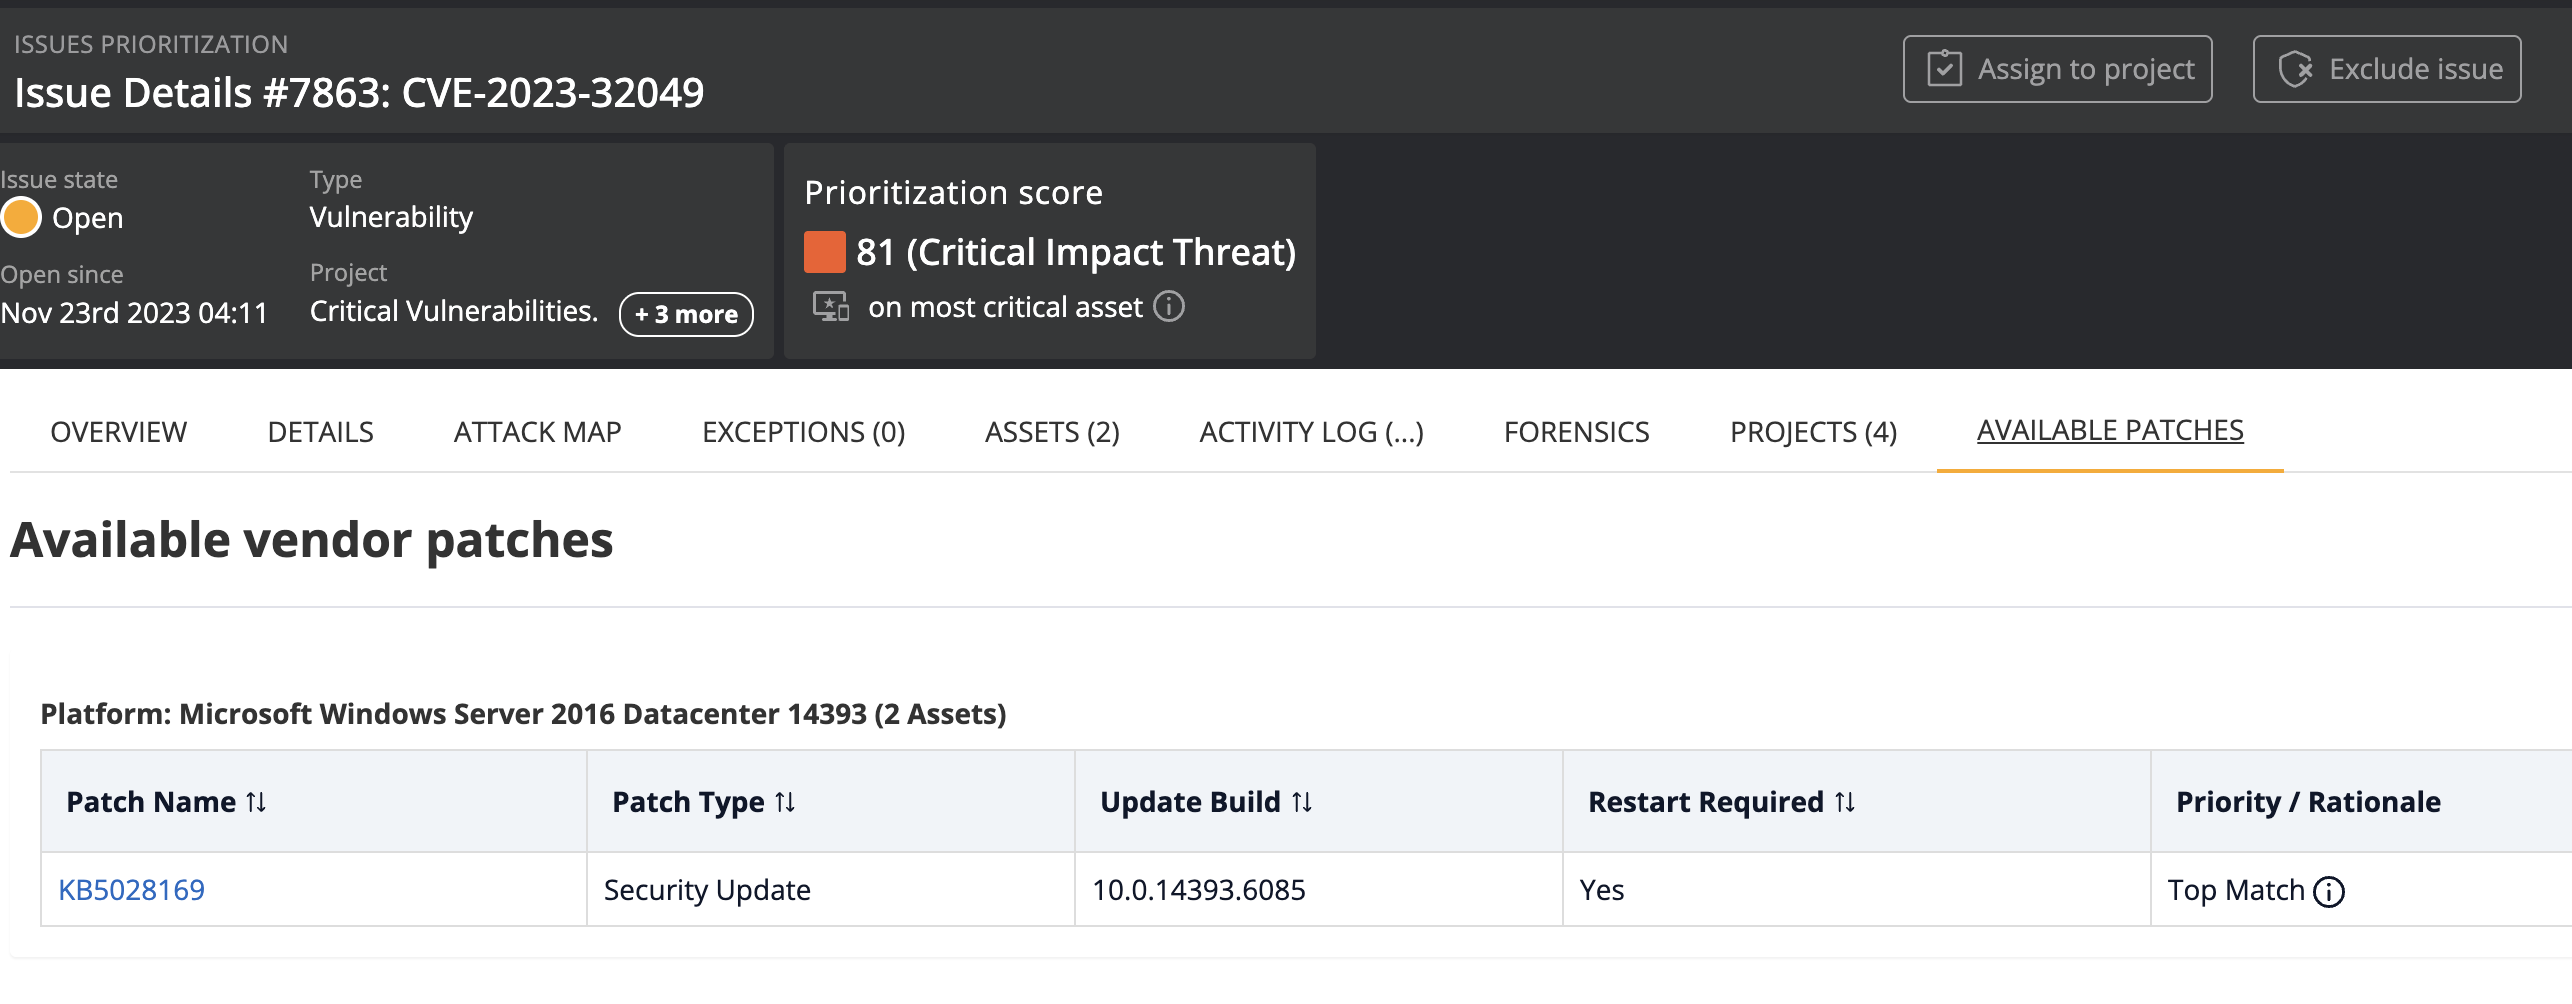This screenshot has height=1004, width=2572.
Task: Expand the +3 more projects badge
Action: click(686, 314)
